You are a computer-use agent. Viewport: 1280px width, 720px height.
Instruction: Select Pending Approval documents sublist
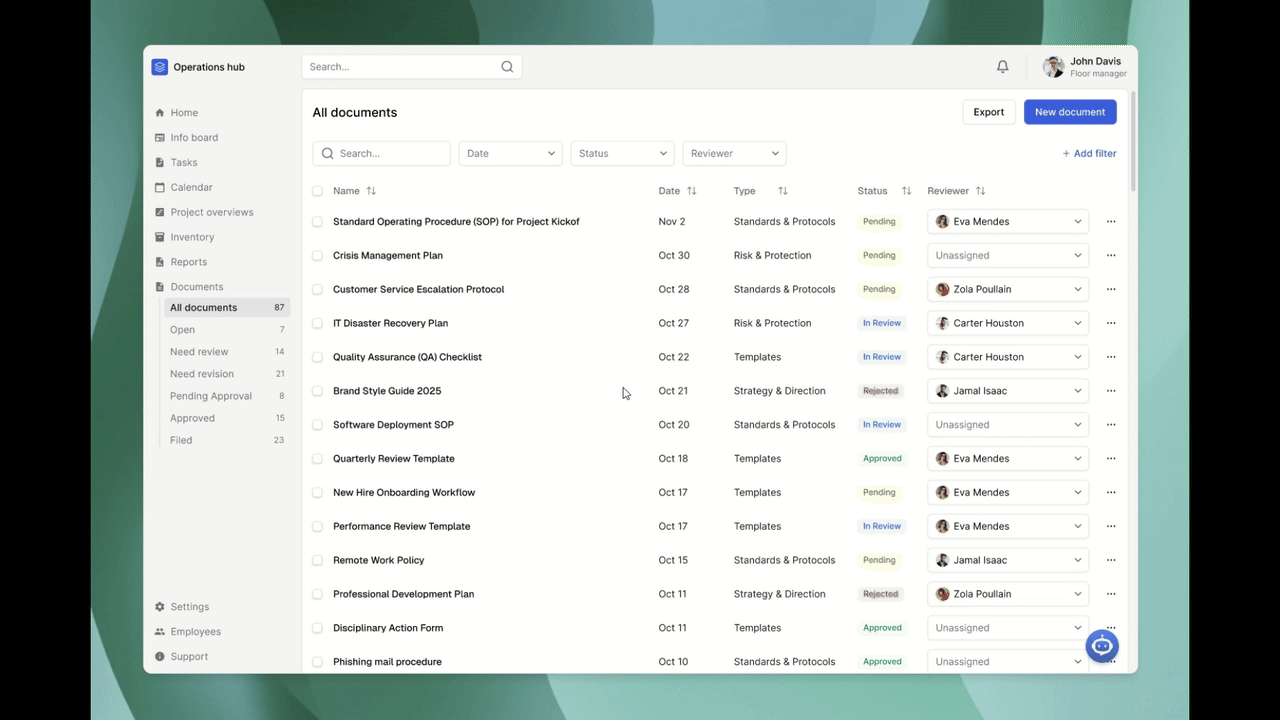pos(227,396)
